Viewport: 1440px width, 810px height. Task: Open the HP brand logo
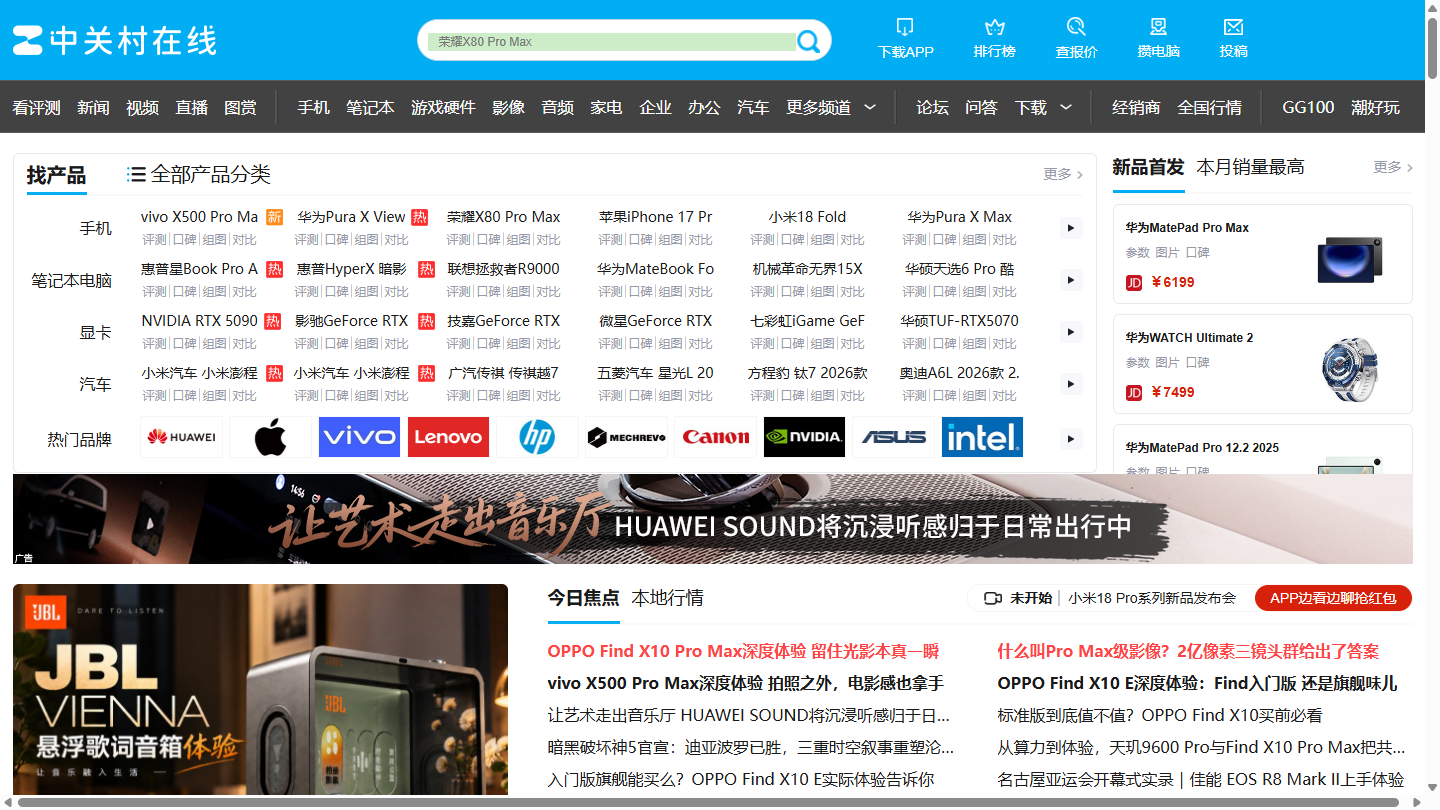pos(537,437)
